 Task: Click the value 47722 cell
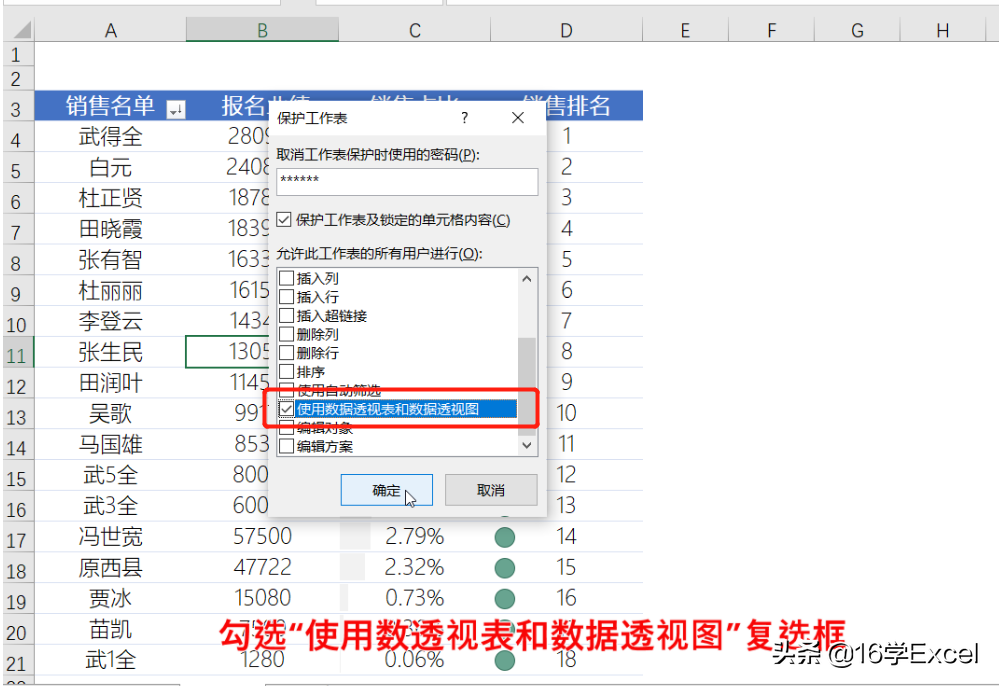click(262, 567)
